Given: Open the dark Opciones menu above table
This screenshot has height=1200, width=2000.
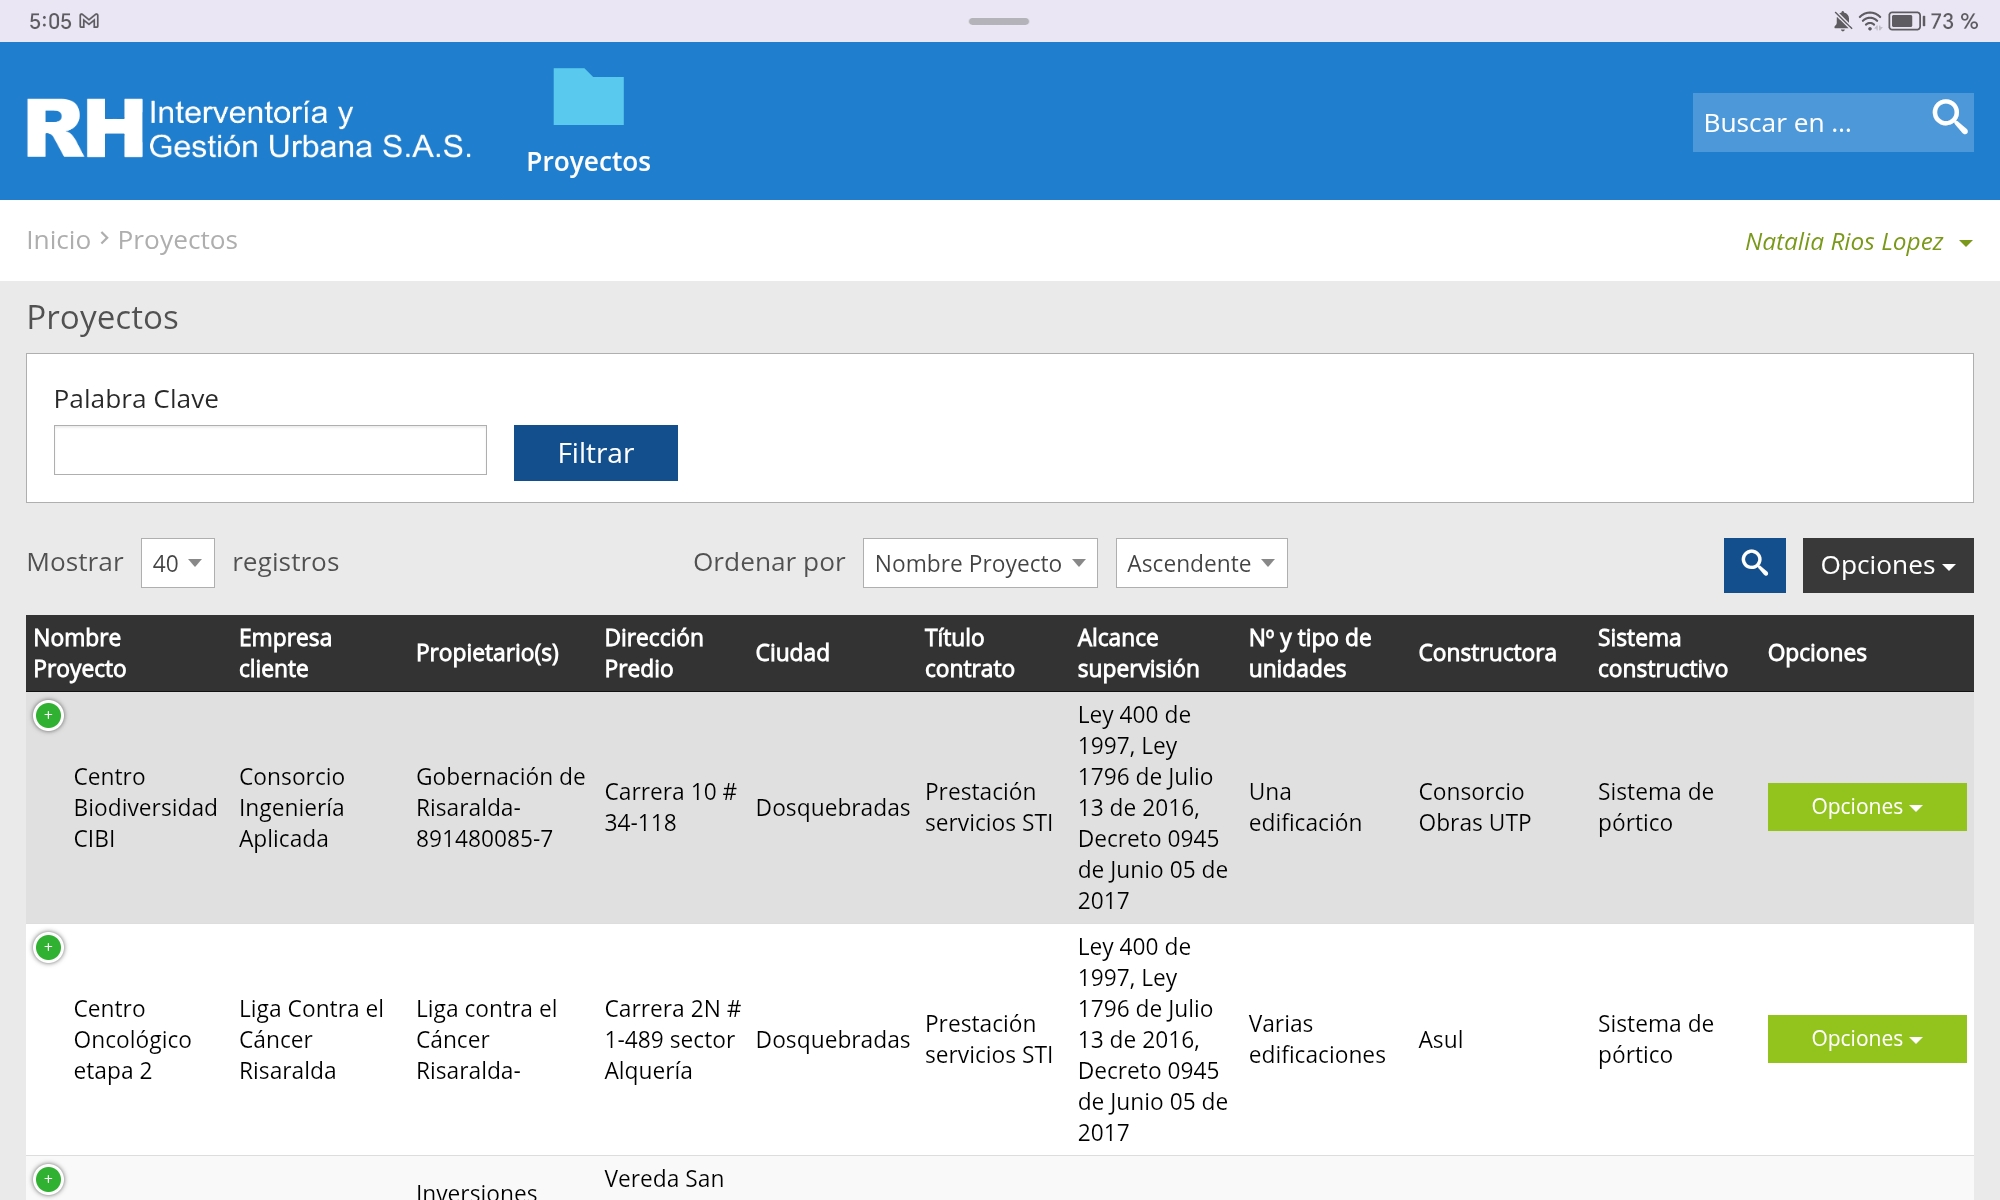Looking at the screenshot, I should (1887, 565).
